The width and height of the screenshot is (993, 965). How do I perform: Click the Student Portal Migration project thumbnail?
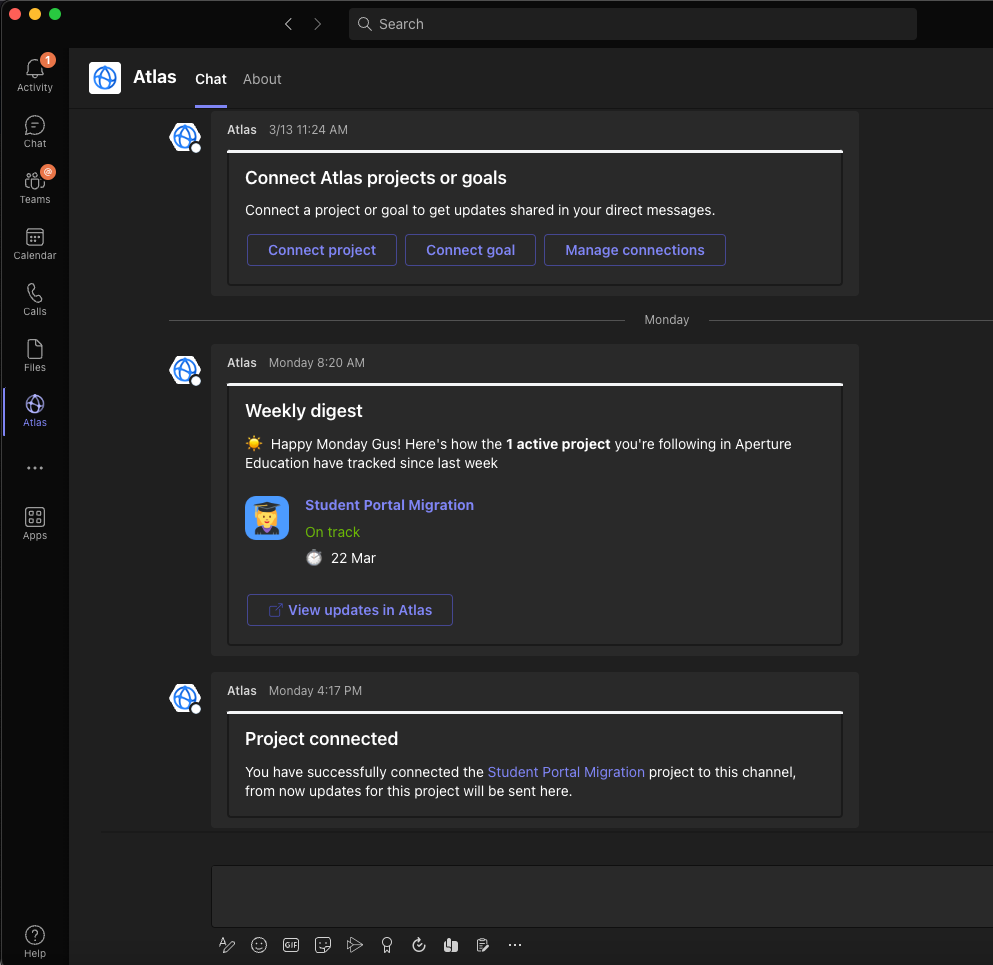pyautogui.click(x=267, y=518)
